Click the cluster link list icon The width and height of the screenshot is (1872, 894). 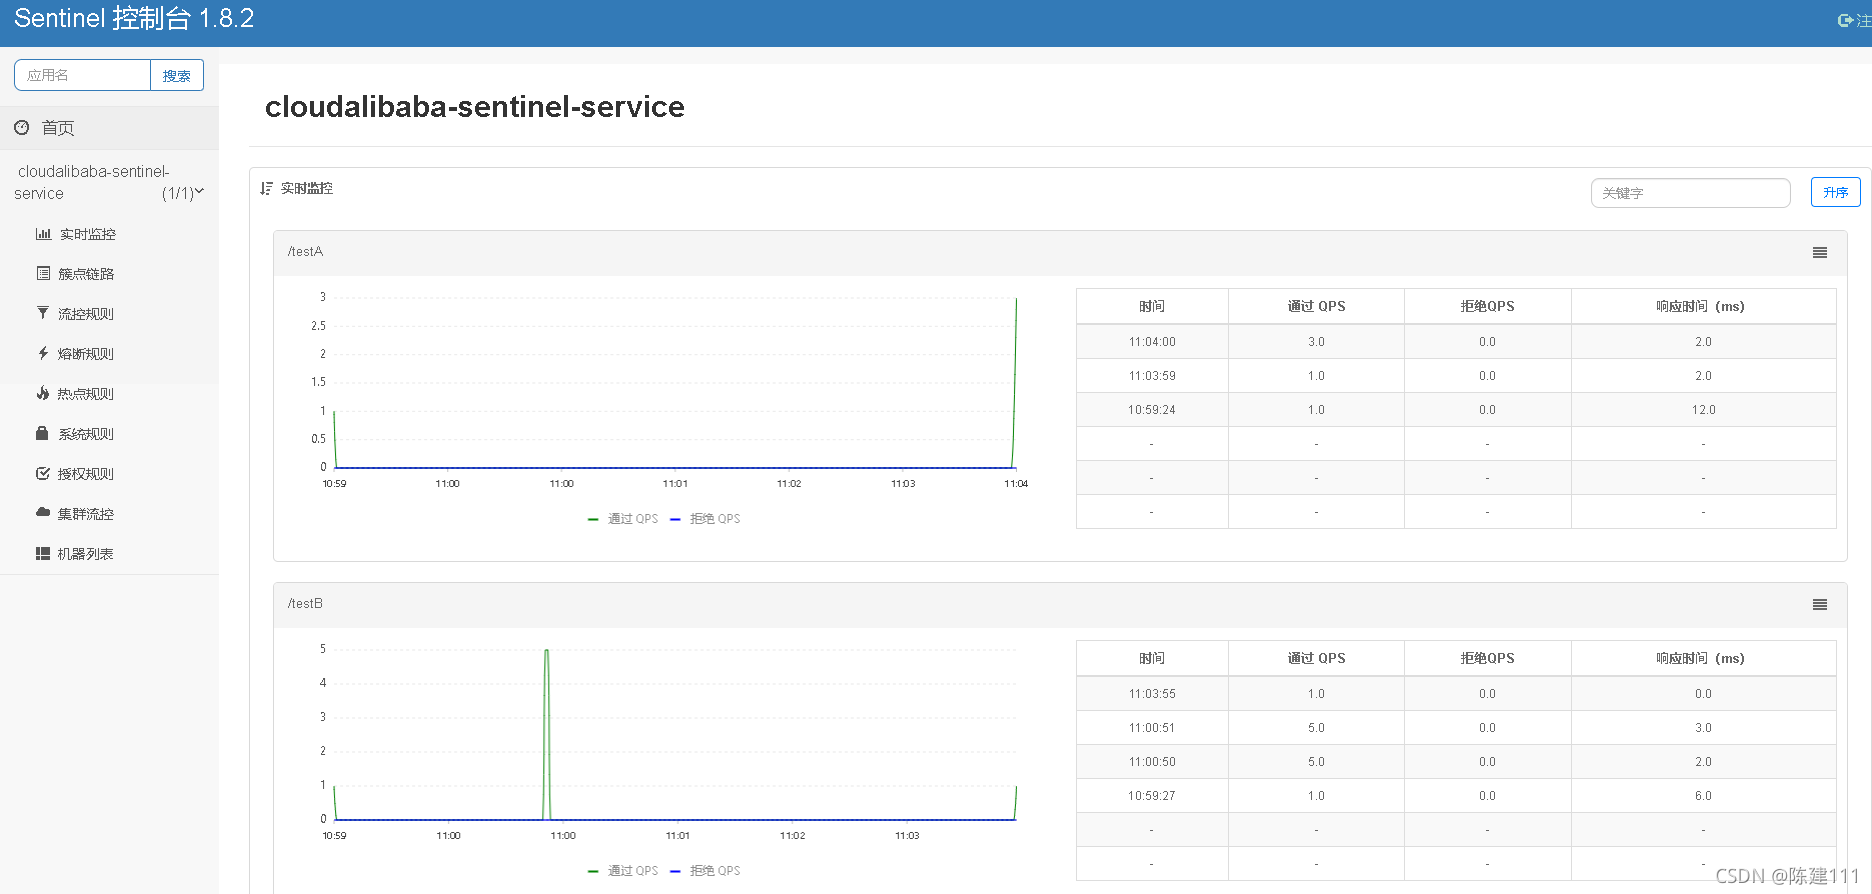pos(43,273)
